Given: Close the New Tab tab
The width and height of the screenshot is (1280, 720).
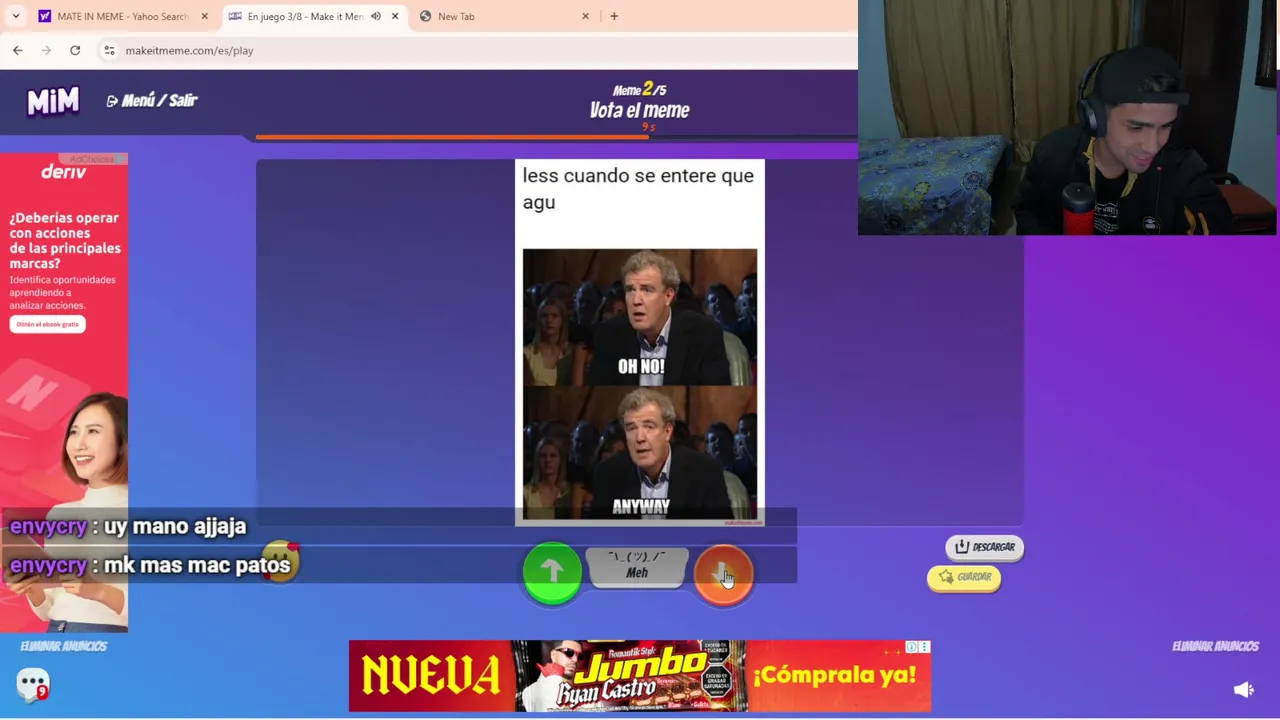Looking at the screenshot, I should pyautogui.click(x=585, y=16).
